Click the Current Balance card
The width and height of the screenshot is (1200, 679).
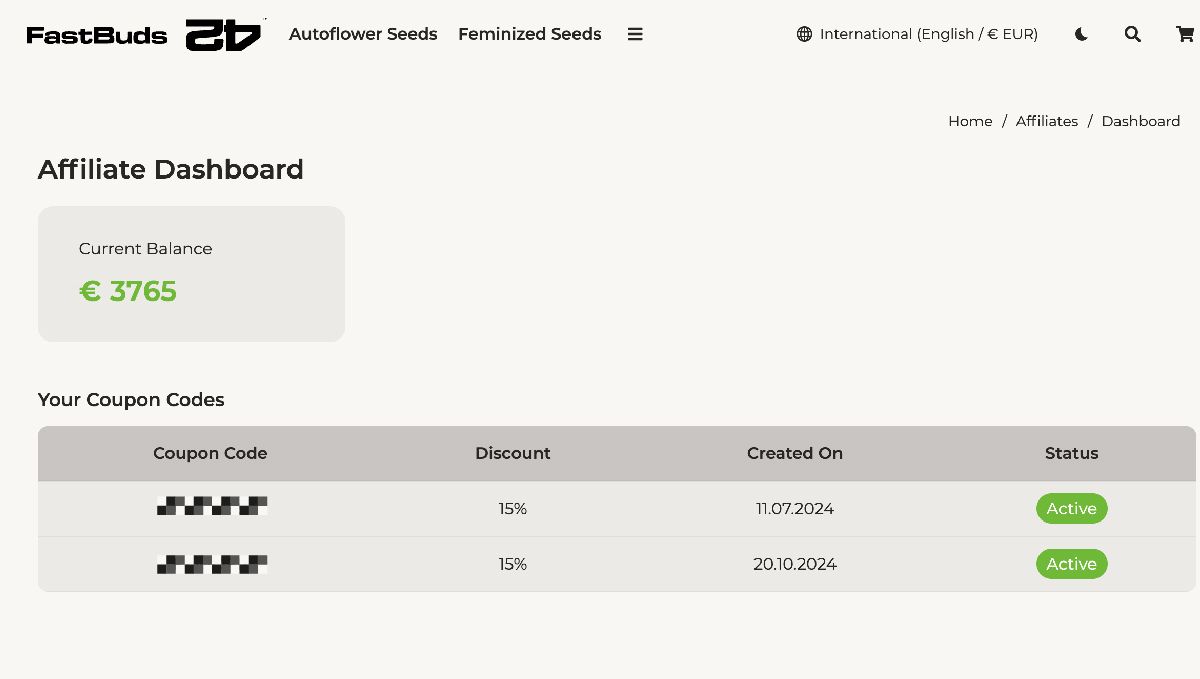click(x=191, y=273)
